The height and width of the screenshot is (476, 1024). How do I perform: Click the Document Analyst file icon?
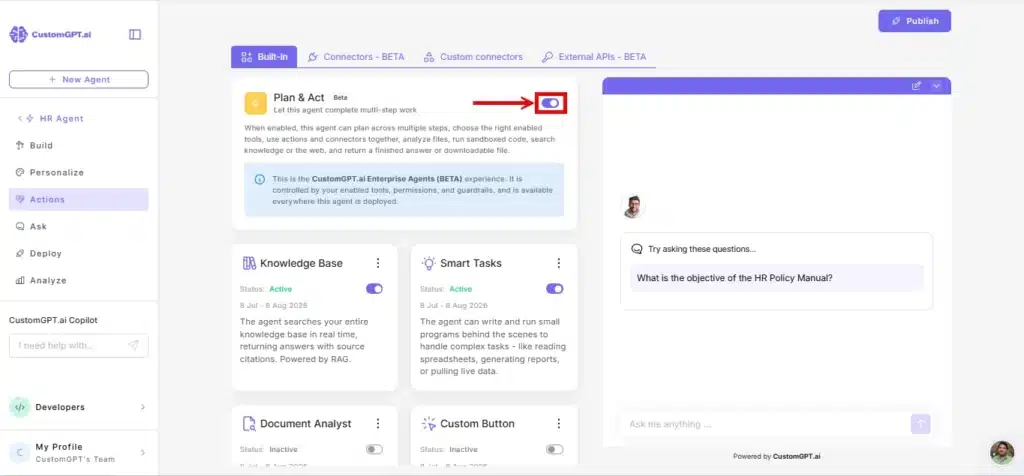[x=249, y=424]
